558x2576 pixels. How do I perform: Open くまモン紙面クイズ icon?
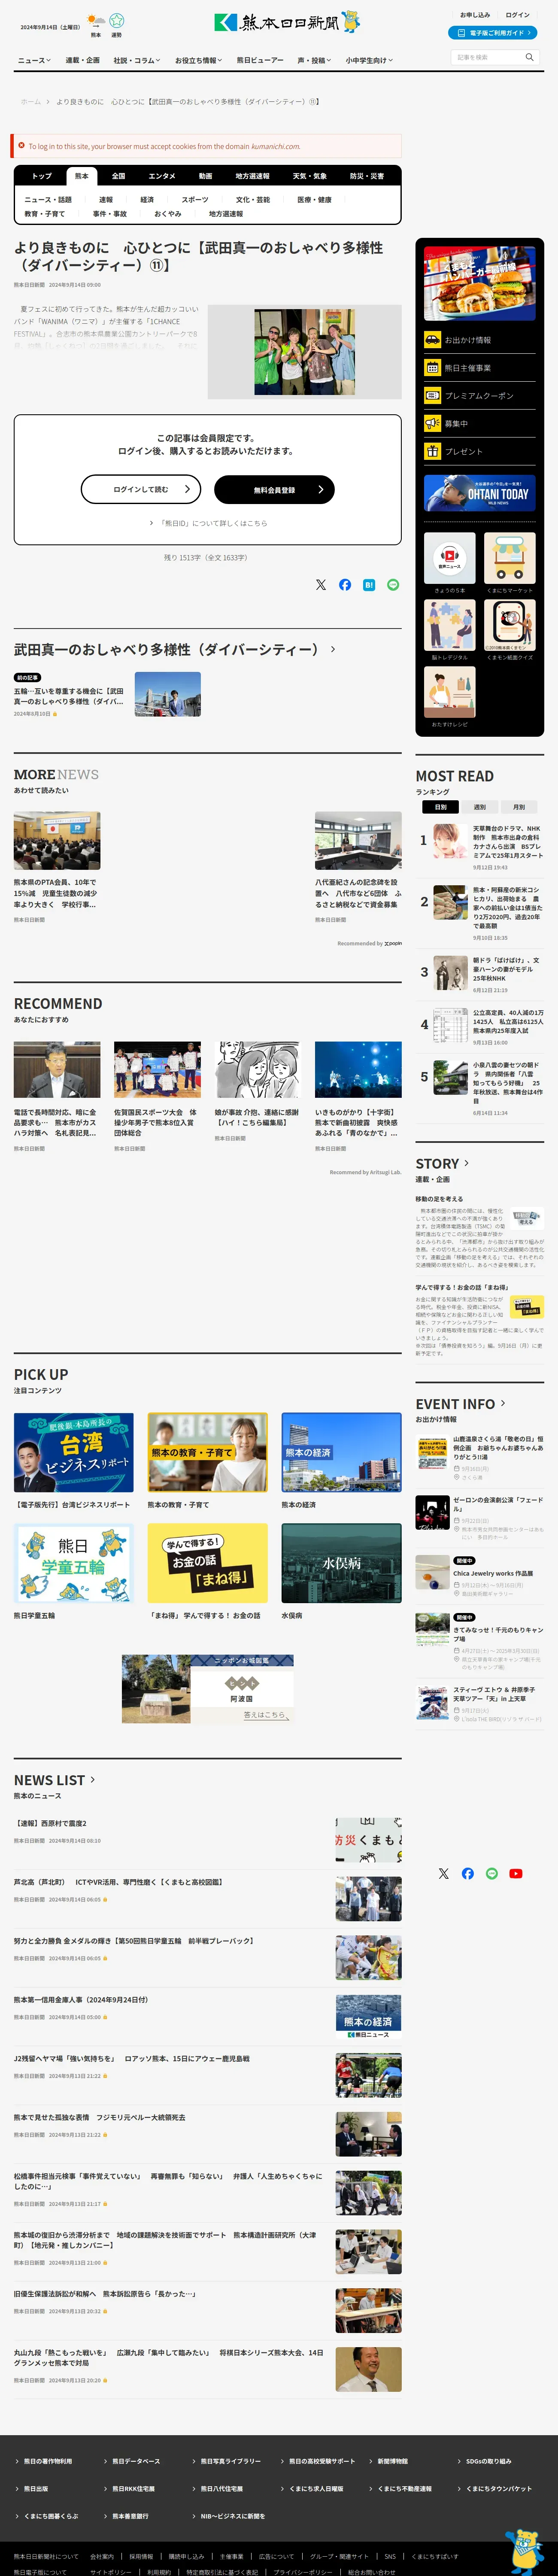(510, 625)
